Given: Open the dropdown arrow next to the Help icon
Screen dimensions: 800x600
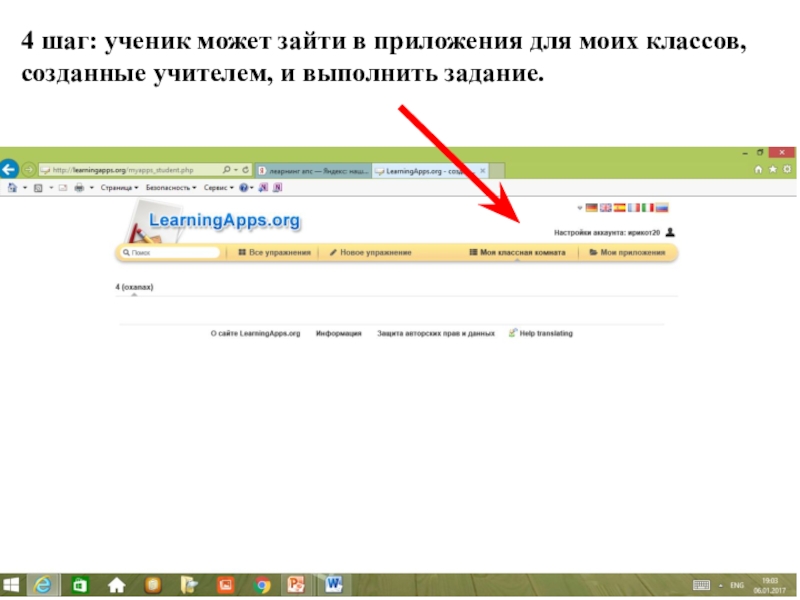Looking at the screenshot, I should [252, 188].
